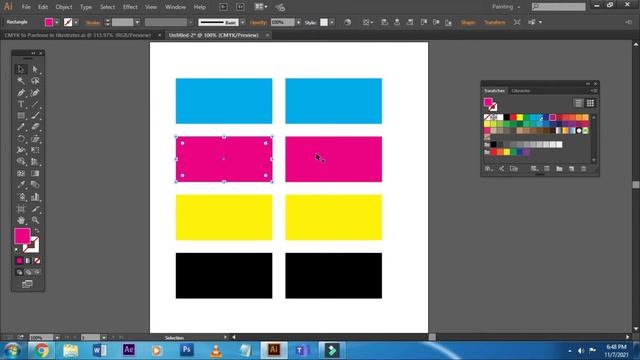Open the Arrange Documents dropdown
Screen dimensions: 640x360
coord(261,7)
